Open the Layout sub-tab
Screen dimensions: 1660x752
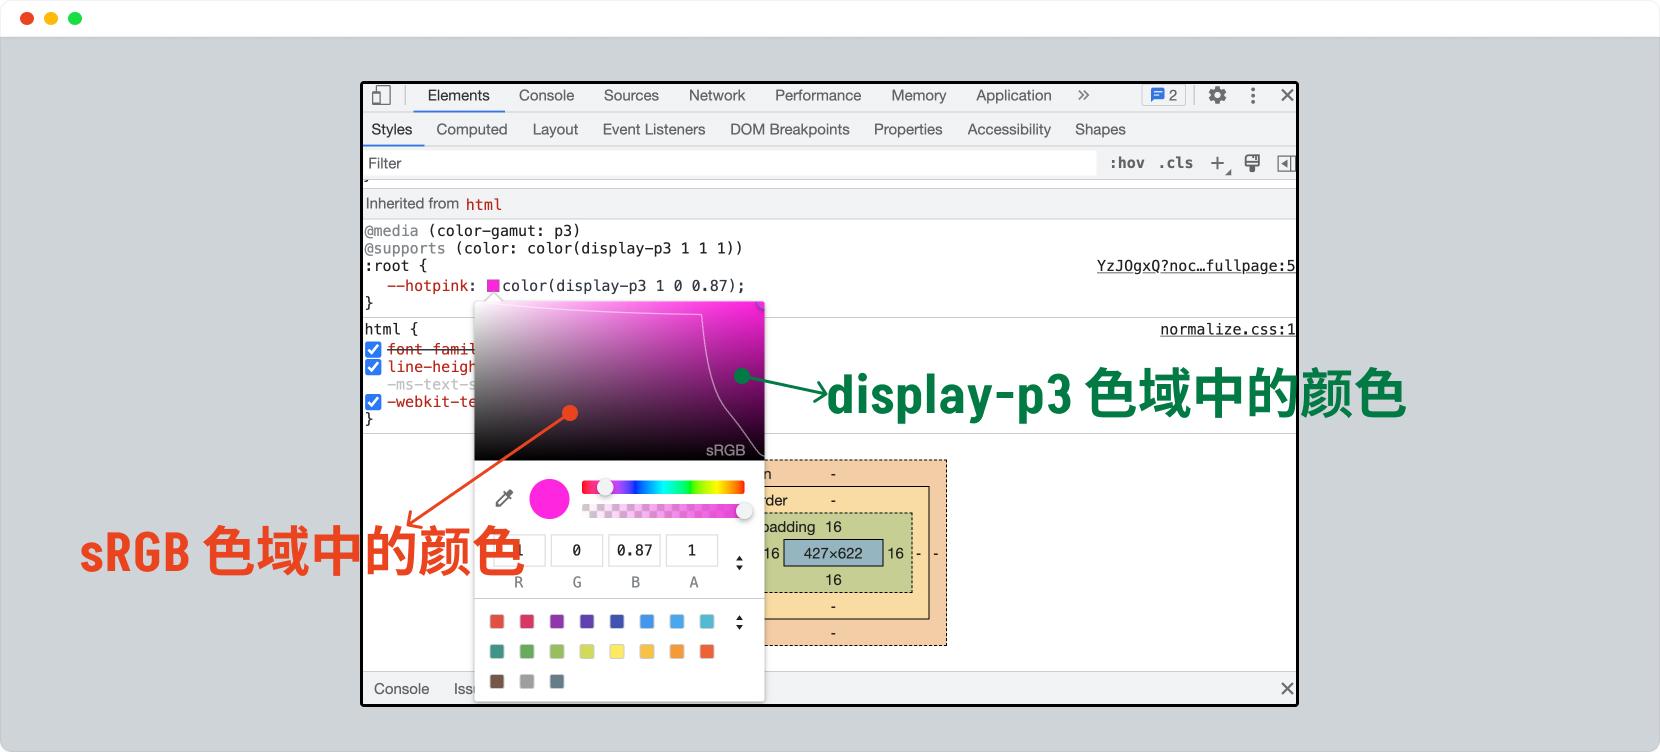pos(555,129)
